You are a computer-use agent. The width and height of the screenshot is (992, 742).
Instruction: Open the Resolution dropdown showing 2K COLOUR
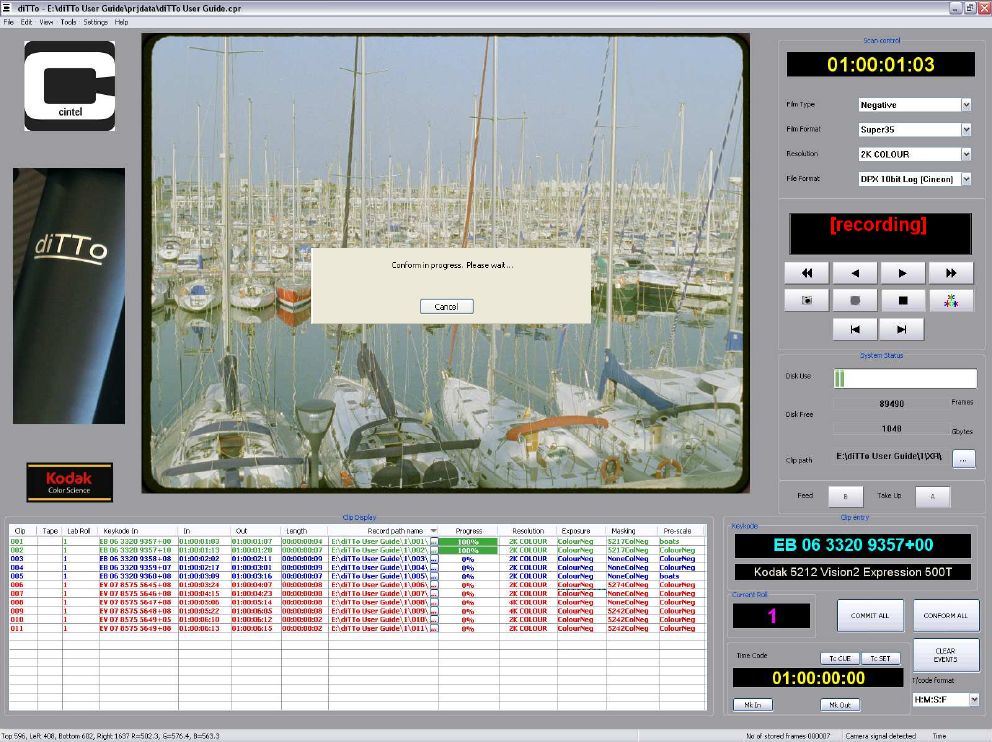[966, 155]
